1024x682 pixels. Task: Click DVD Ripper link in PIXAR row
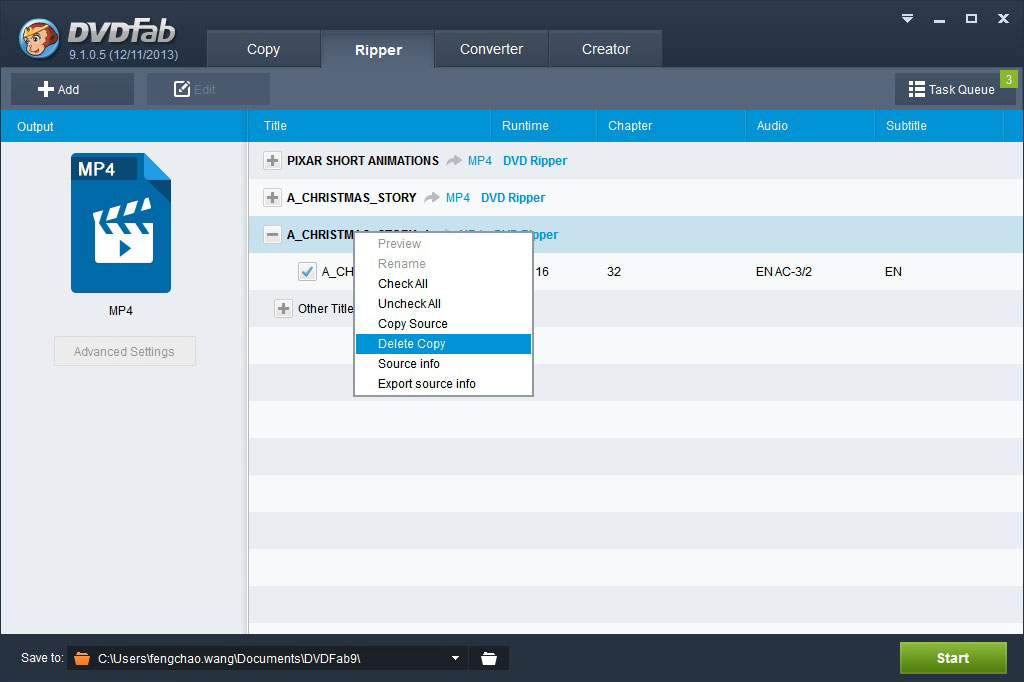535,161
